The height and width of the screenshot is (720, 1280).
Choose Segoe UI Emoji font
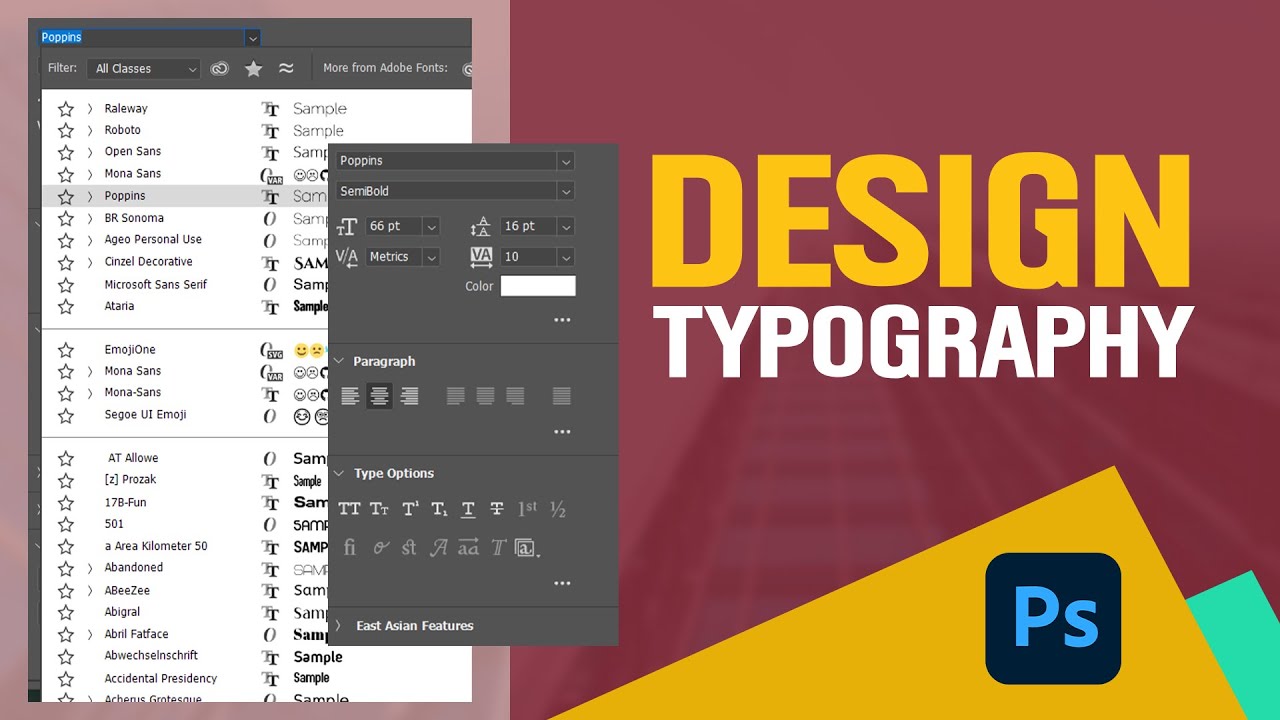pos(146,414)
